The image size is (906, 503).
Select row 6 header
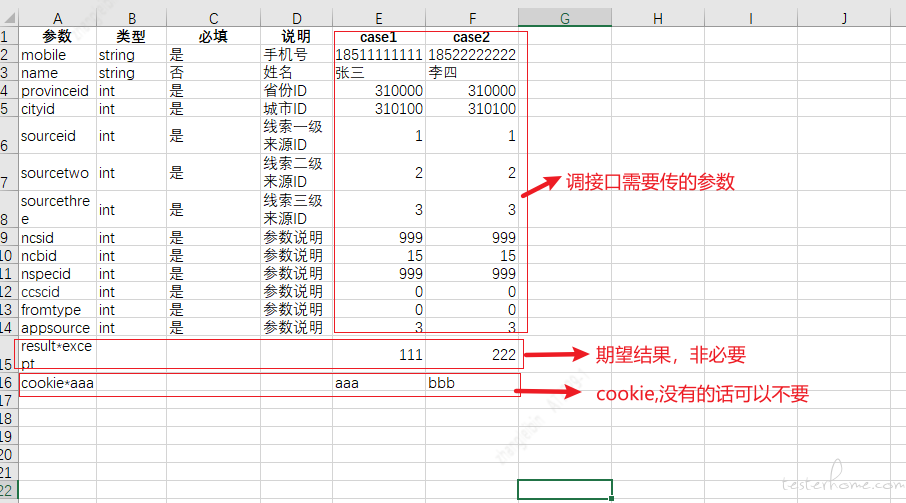[x=9, y=136]
